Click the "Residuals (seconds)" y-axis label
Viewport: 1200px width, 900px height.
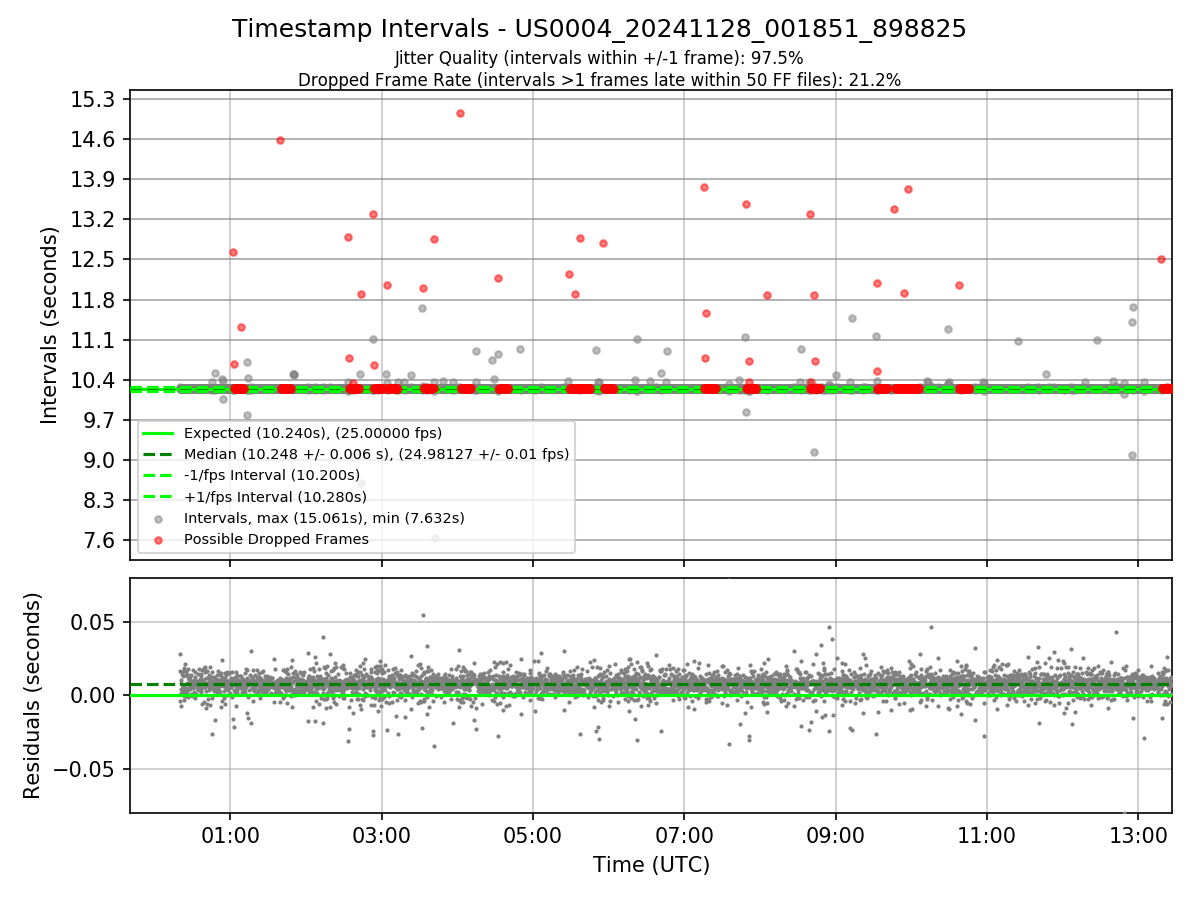tap(33, 695)
